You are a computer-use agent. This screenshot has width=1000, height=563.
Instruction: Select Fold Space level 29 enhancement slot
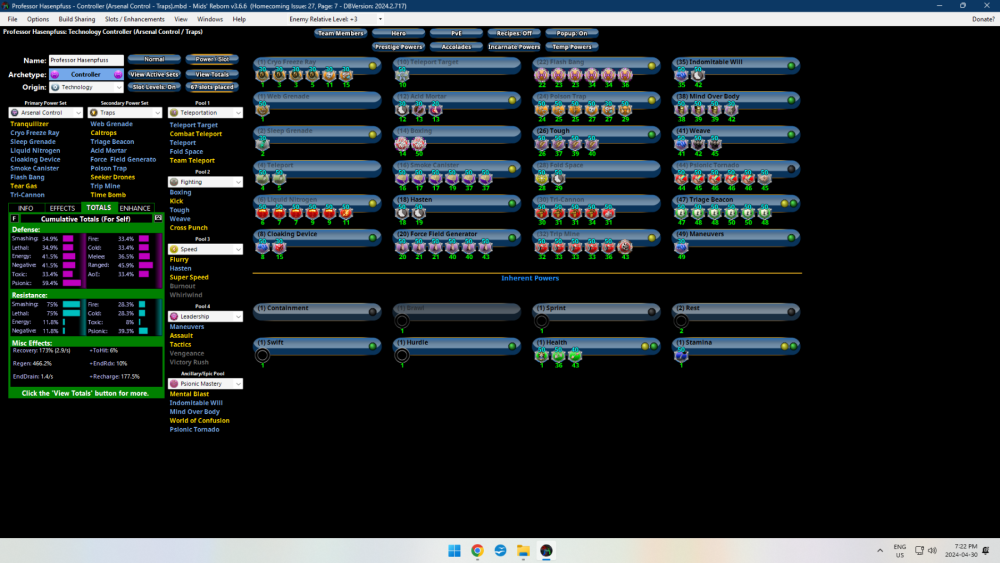click(559, 179)
